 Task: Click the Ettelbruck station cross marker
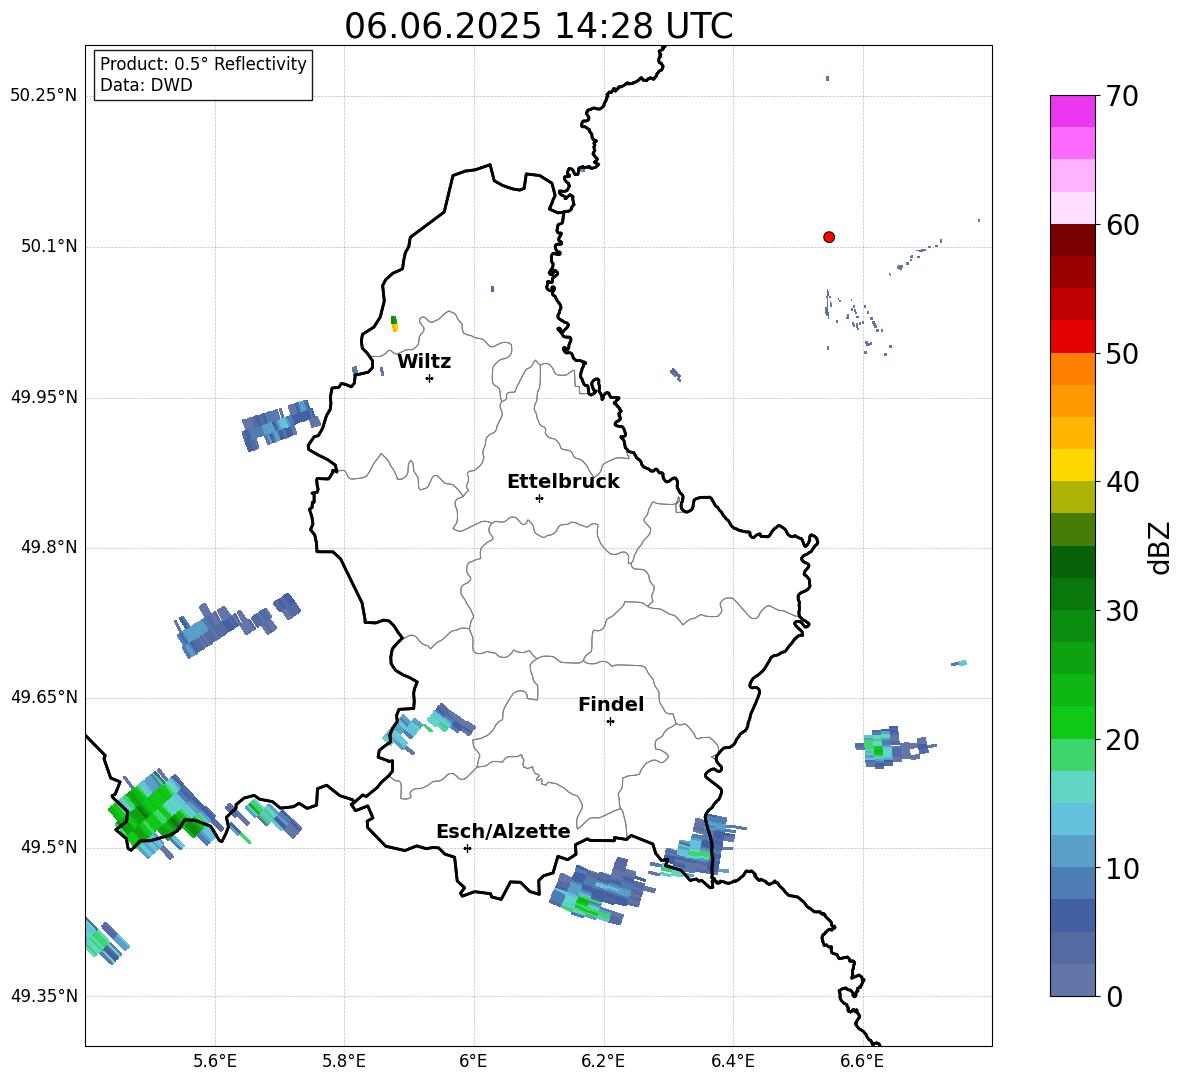coord(539,498)
